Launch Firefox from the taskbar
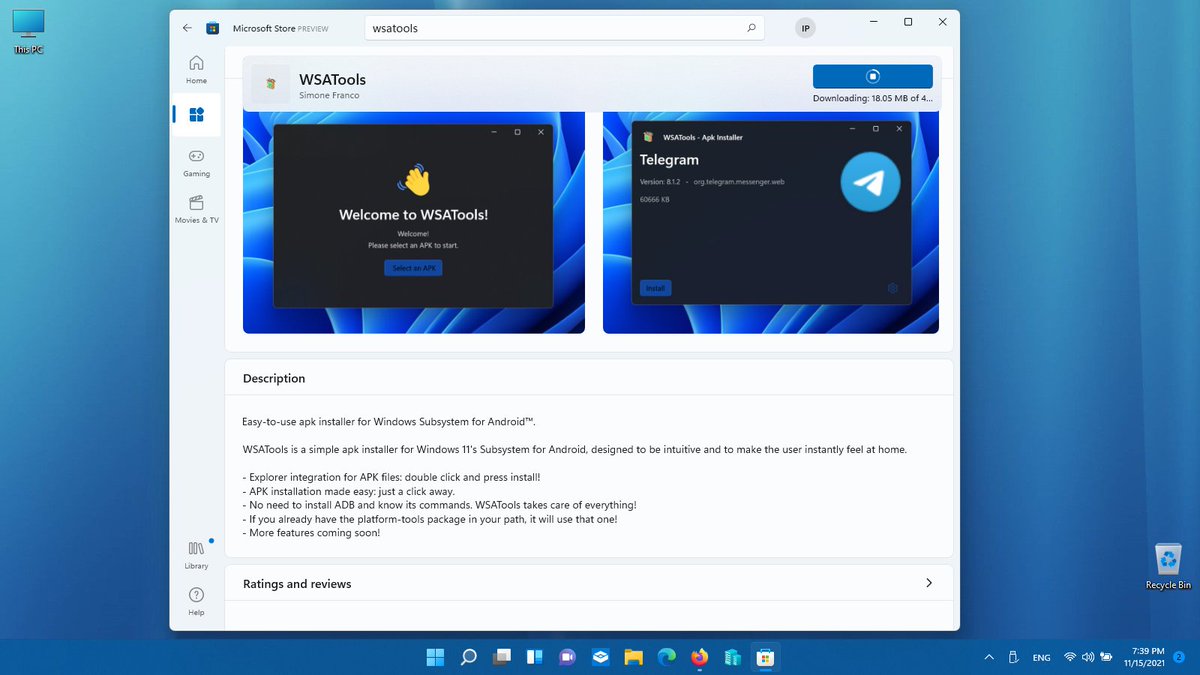The image size is (1200, 675). tap(699, 657)
